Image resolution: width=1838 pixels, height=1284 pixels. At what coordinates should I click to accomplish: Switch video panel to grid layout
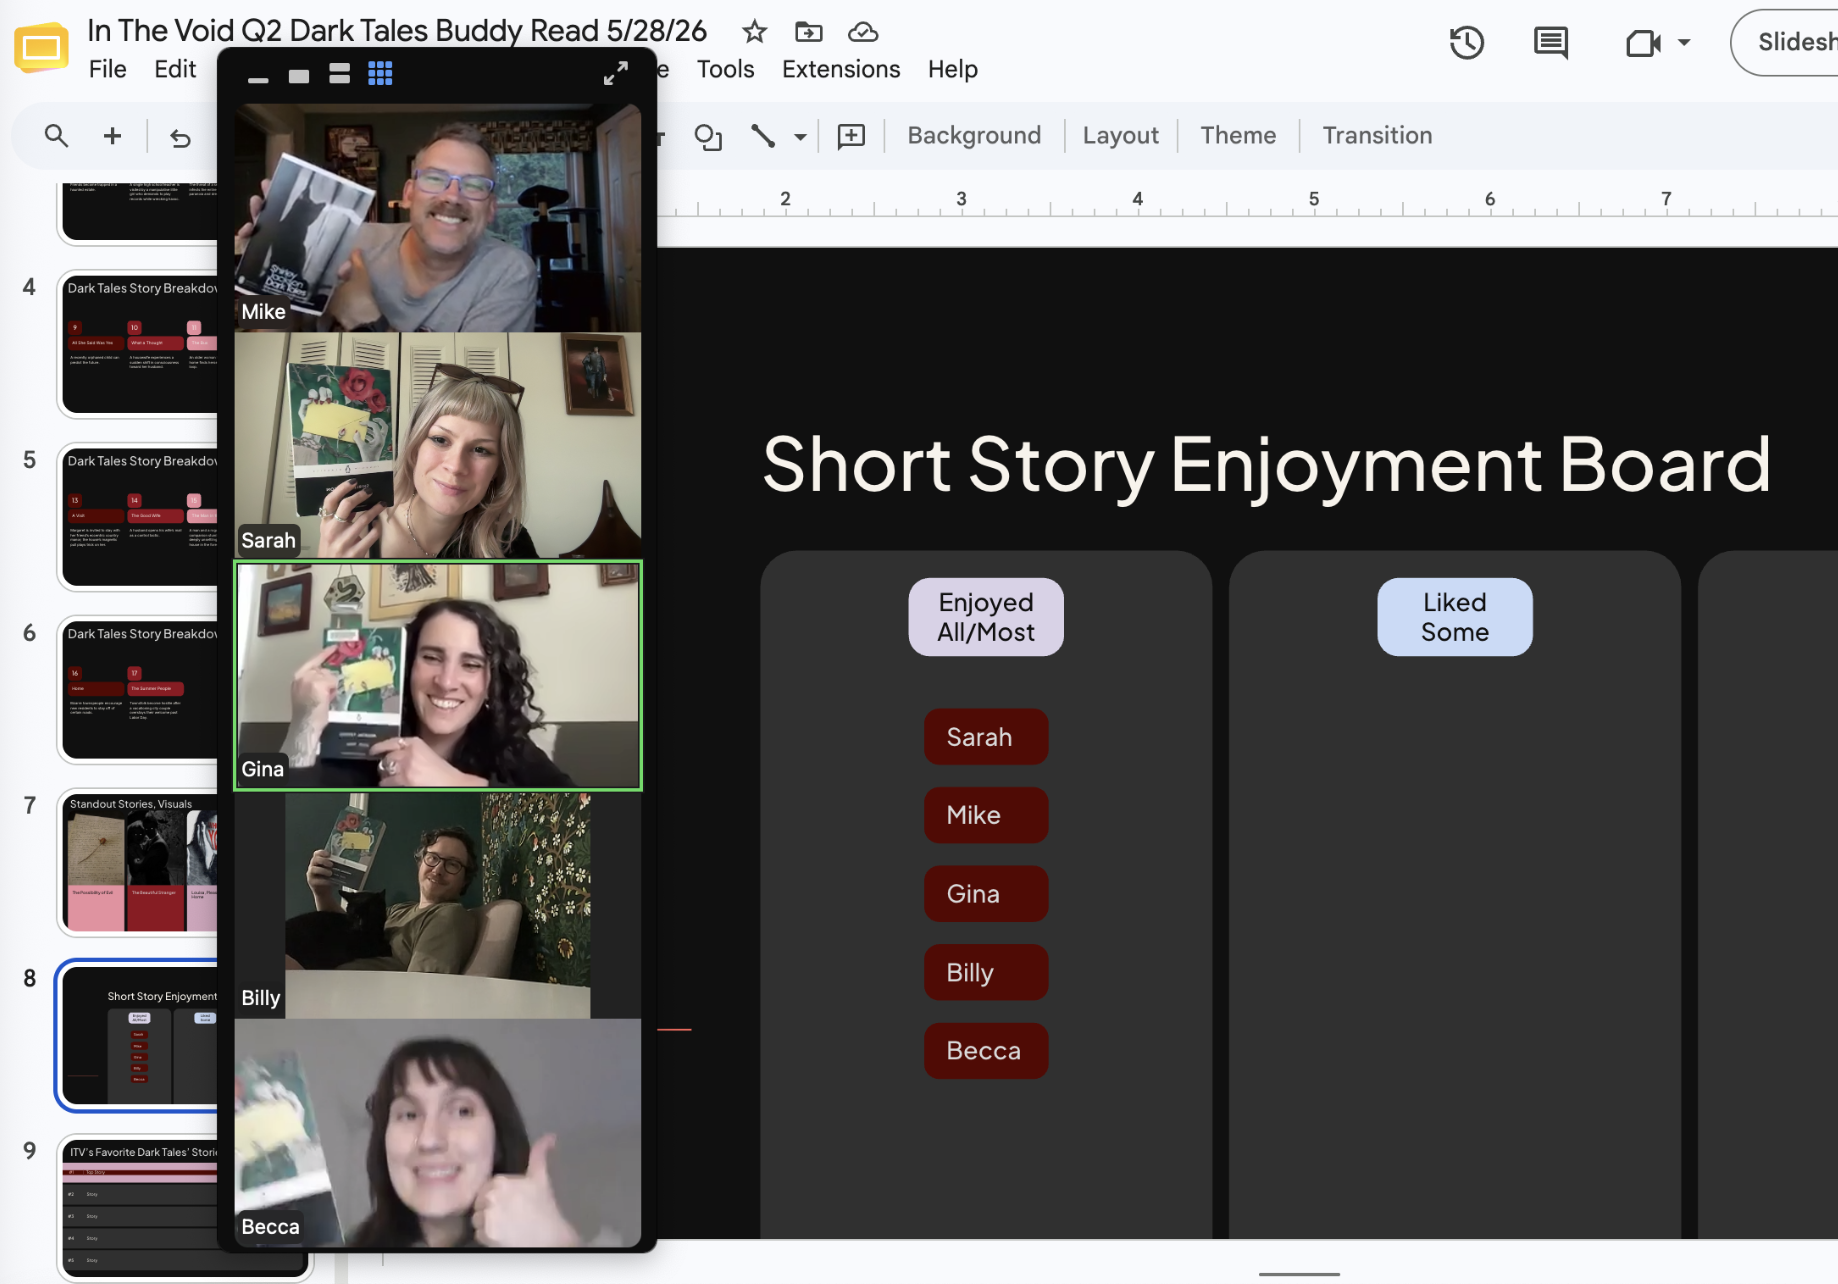380,73
